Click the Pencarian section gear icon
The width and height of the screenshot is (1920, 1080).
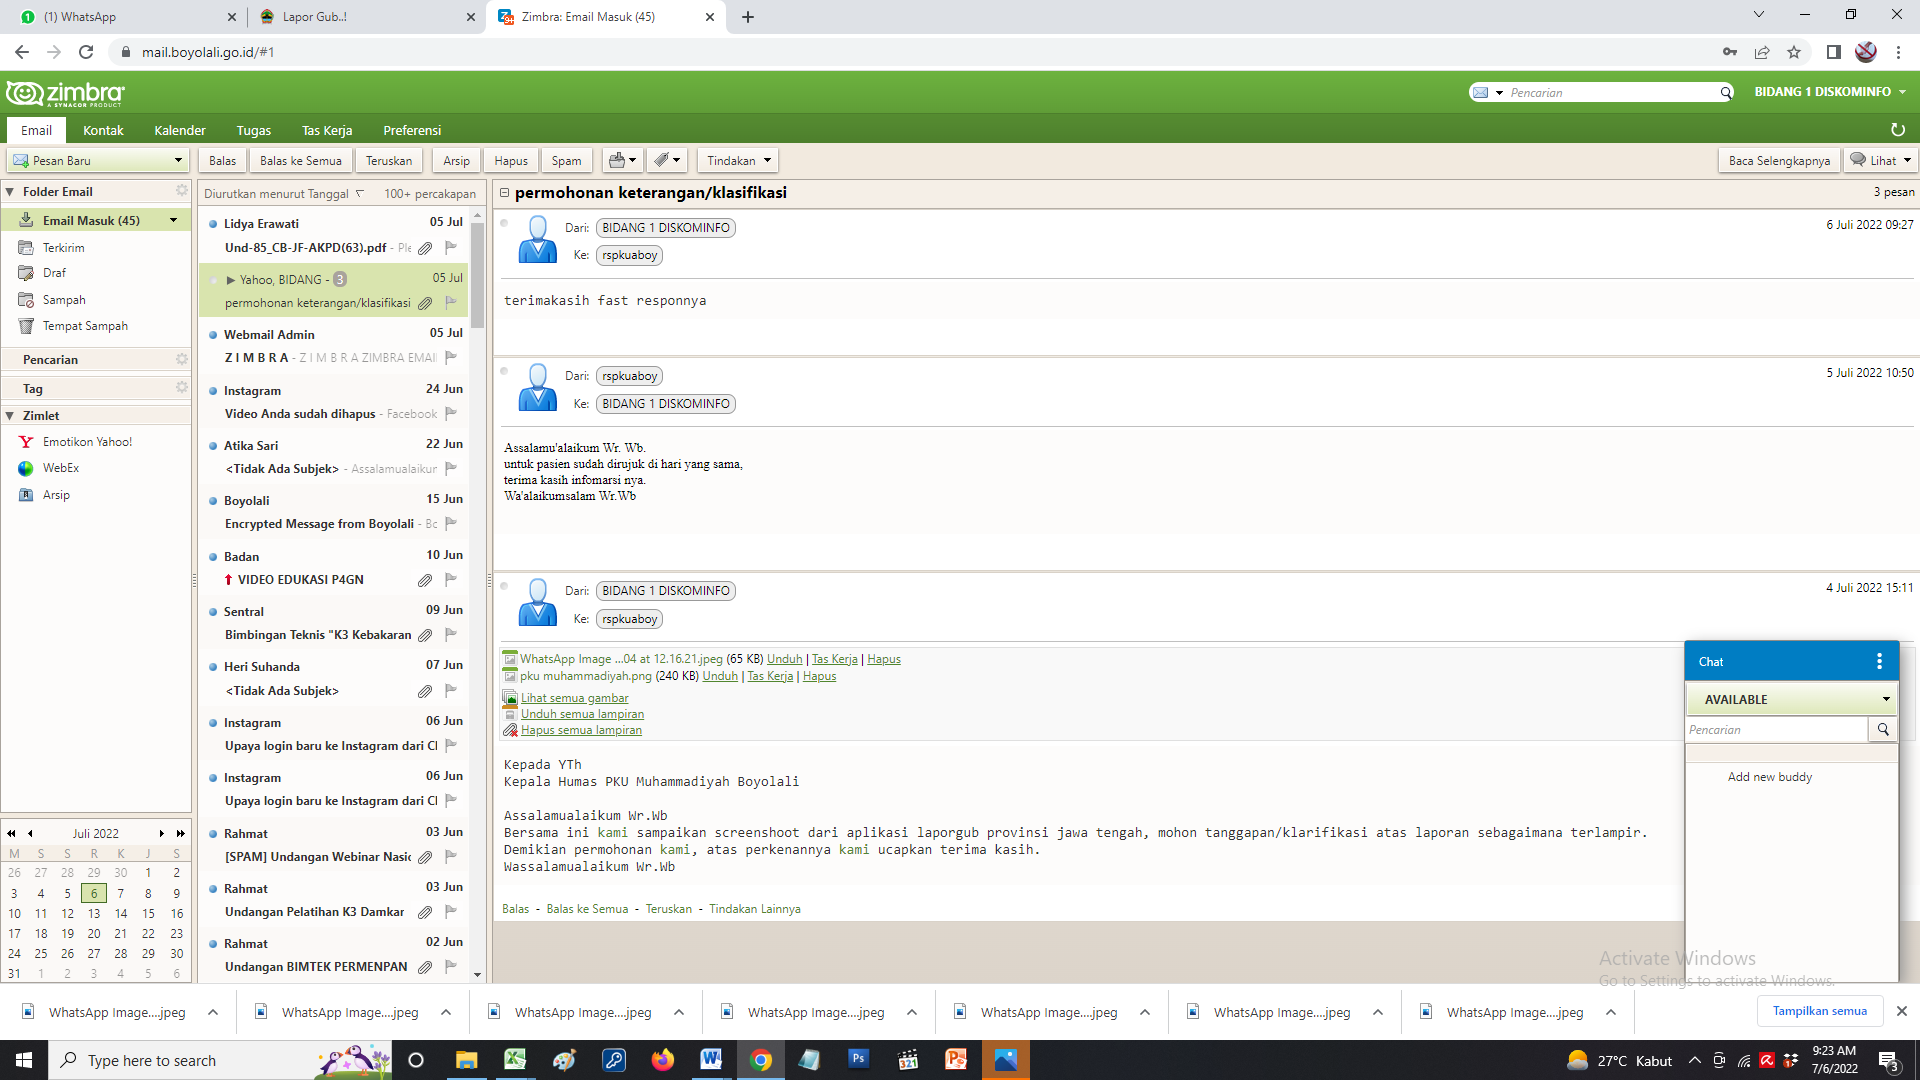click(x=182, y=359)
